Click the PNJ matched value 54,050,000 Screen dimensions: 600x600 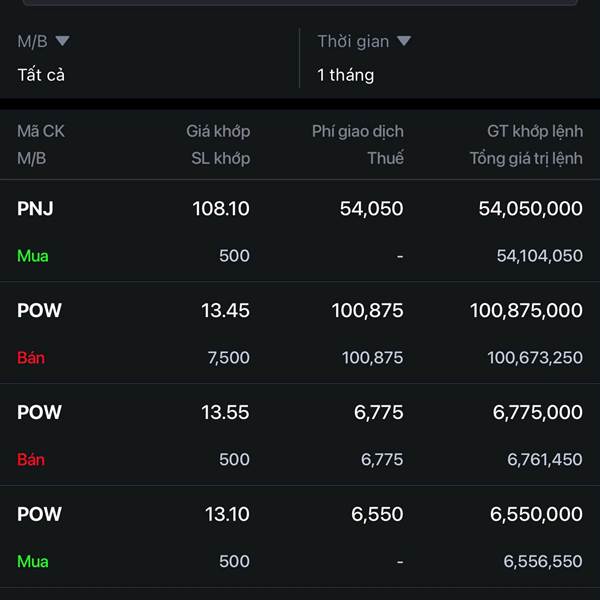[x=530, y=209]
